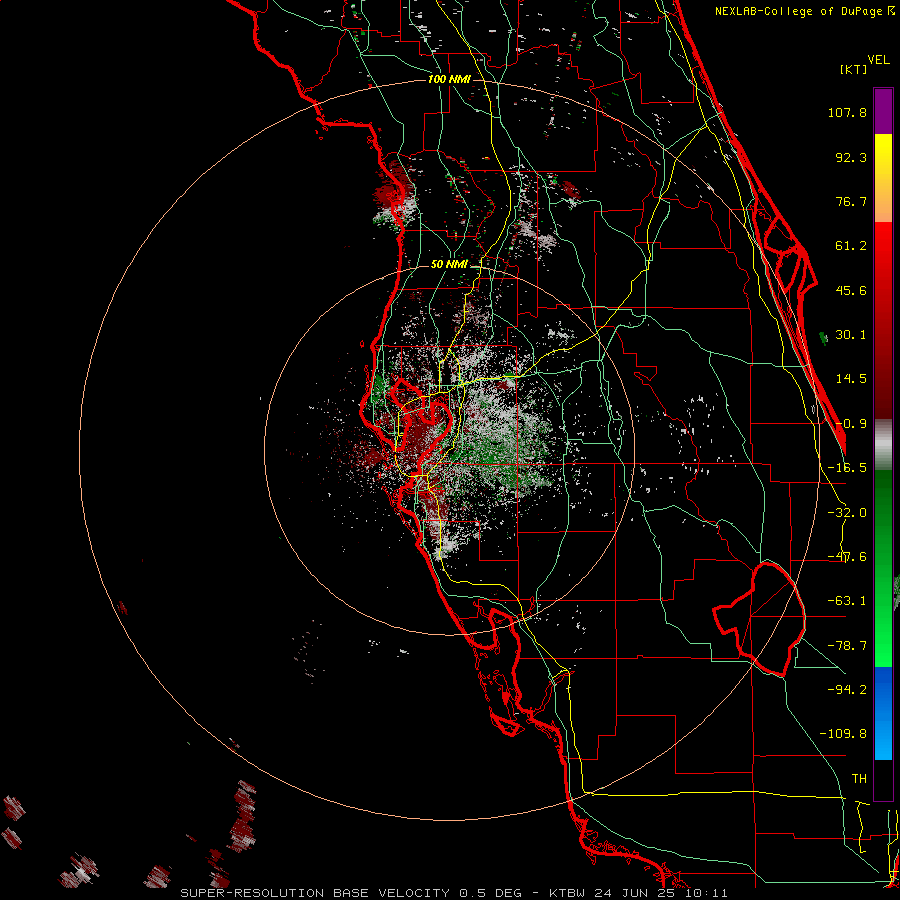Viewport: 900px width, 900px height.
Task: Click the VEL legend title
Action: pyautogui.click(x=879, y=60)
